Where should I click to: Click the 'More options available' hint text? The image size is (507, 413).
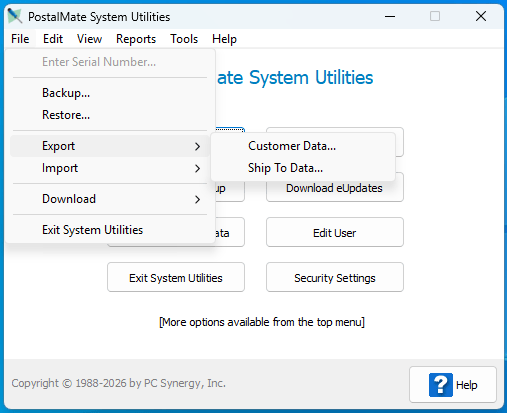262,322
